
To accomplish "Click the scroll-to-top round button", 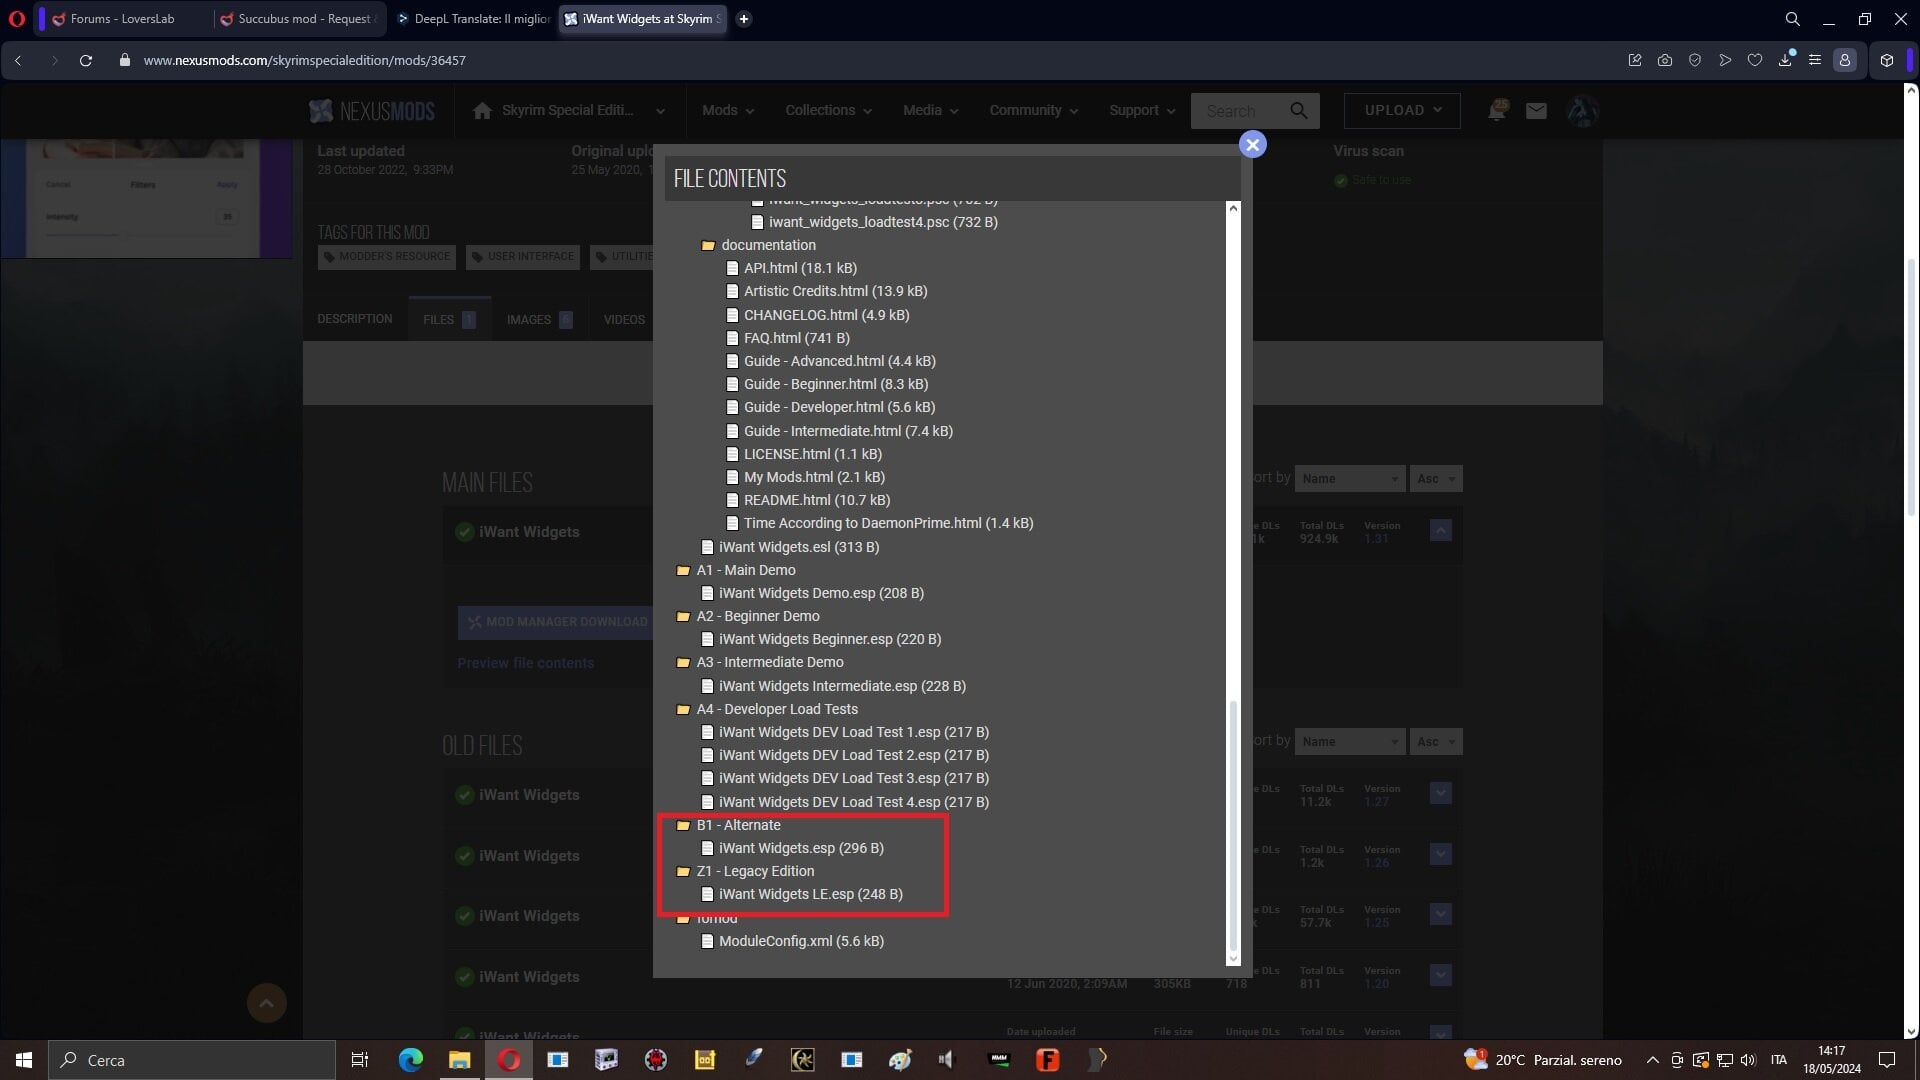I will (x=266, y=1003).
